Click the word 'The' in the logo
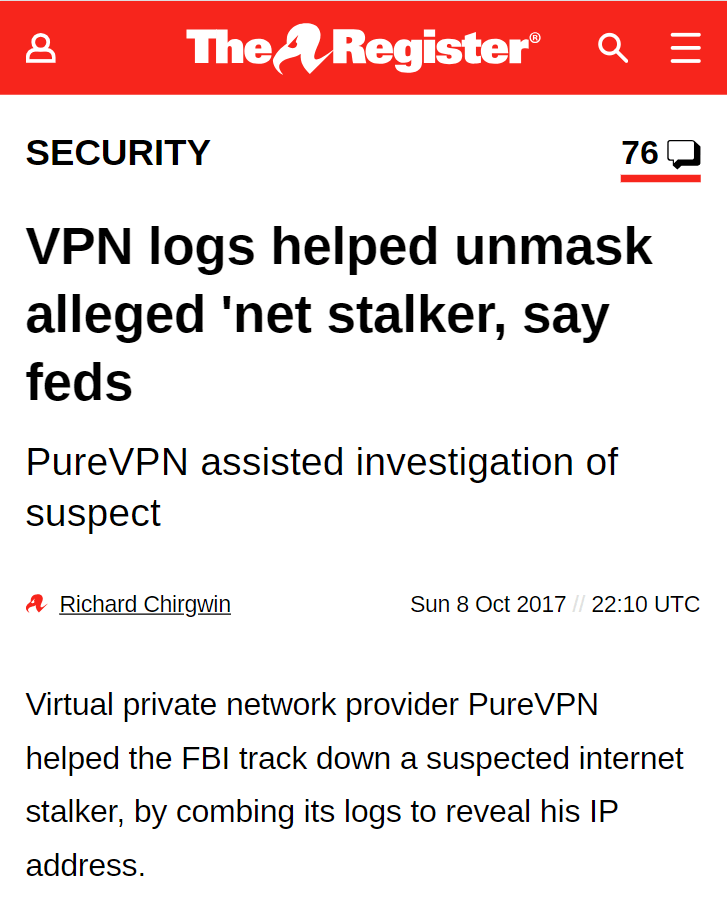This screenshot has width=727, height=907. pyautogui.click(x=228, y=48)
